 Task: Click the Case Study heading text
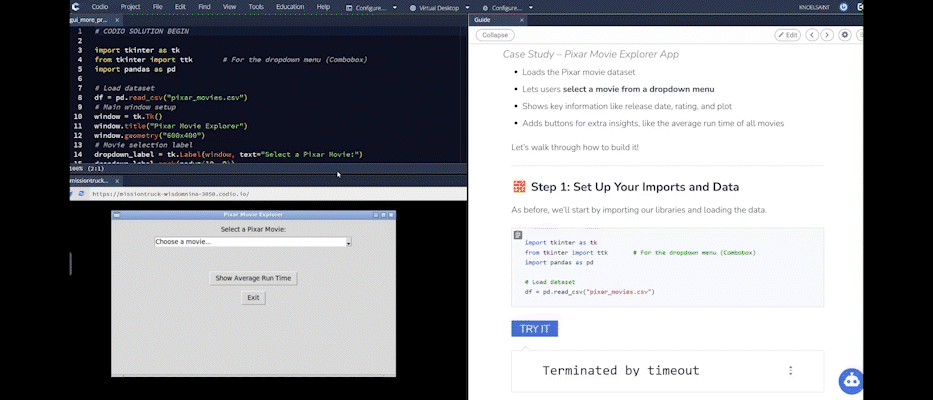591,55
